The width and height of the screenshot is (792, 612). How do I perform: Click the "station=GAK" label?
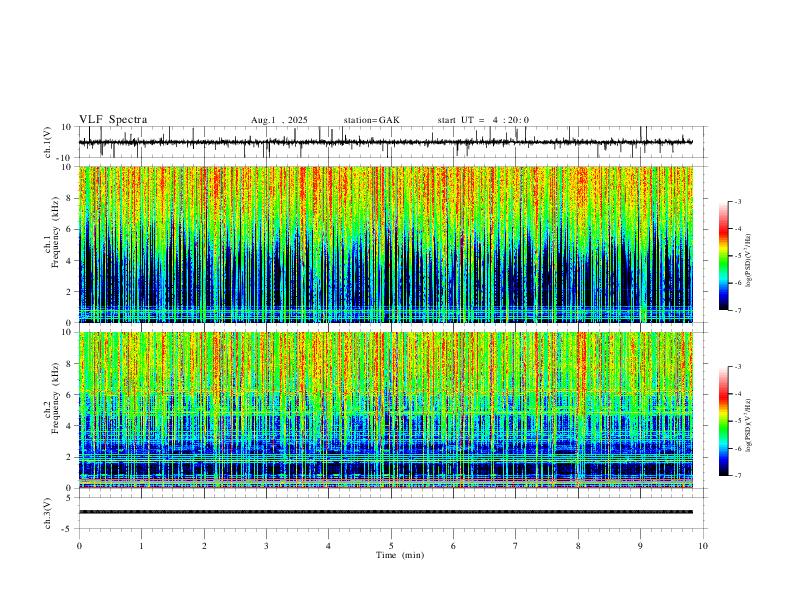371,120
